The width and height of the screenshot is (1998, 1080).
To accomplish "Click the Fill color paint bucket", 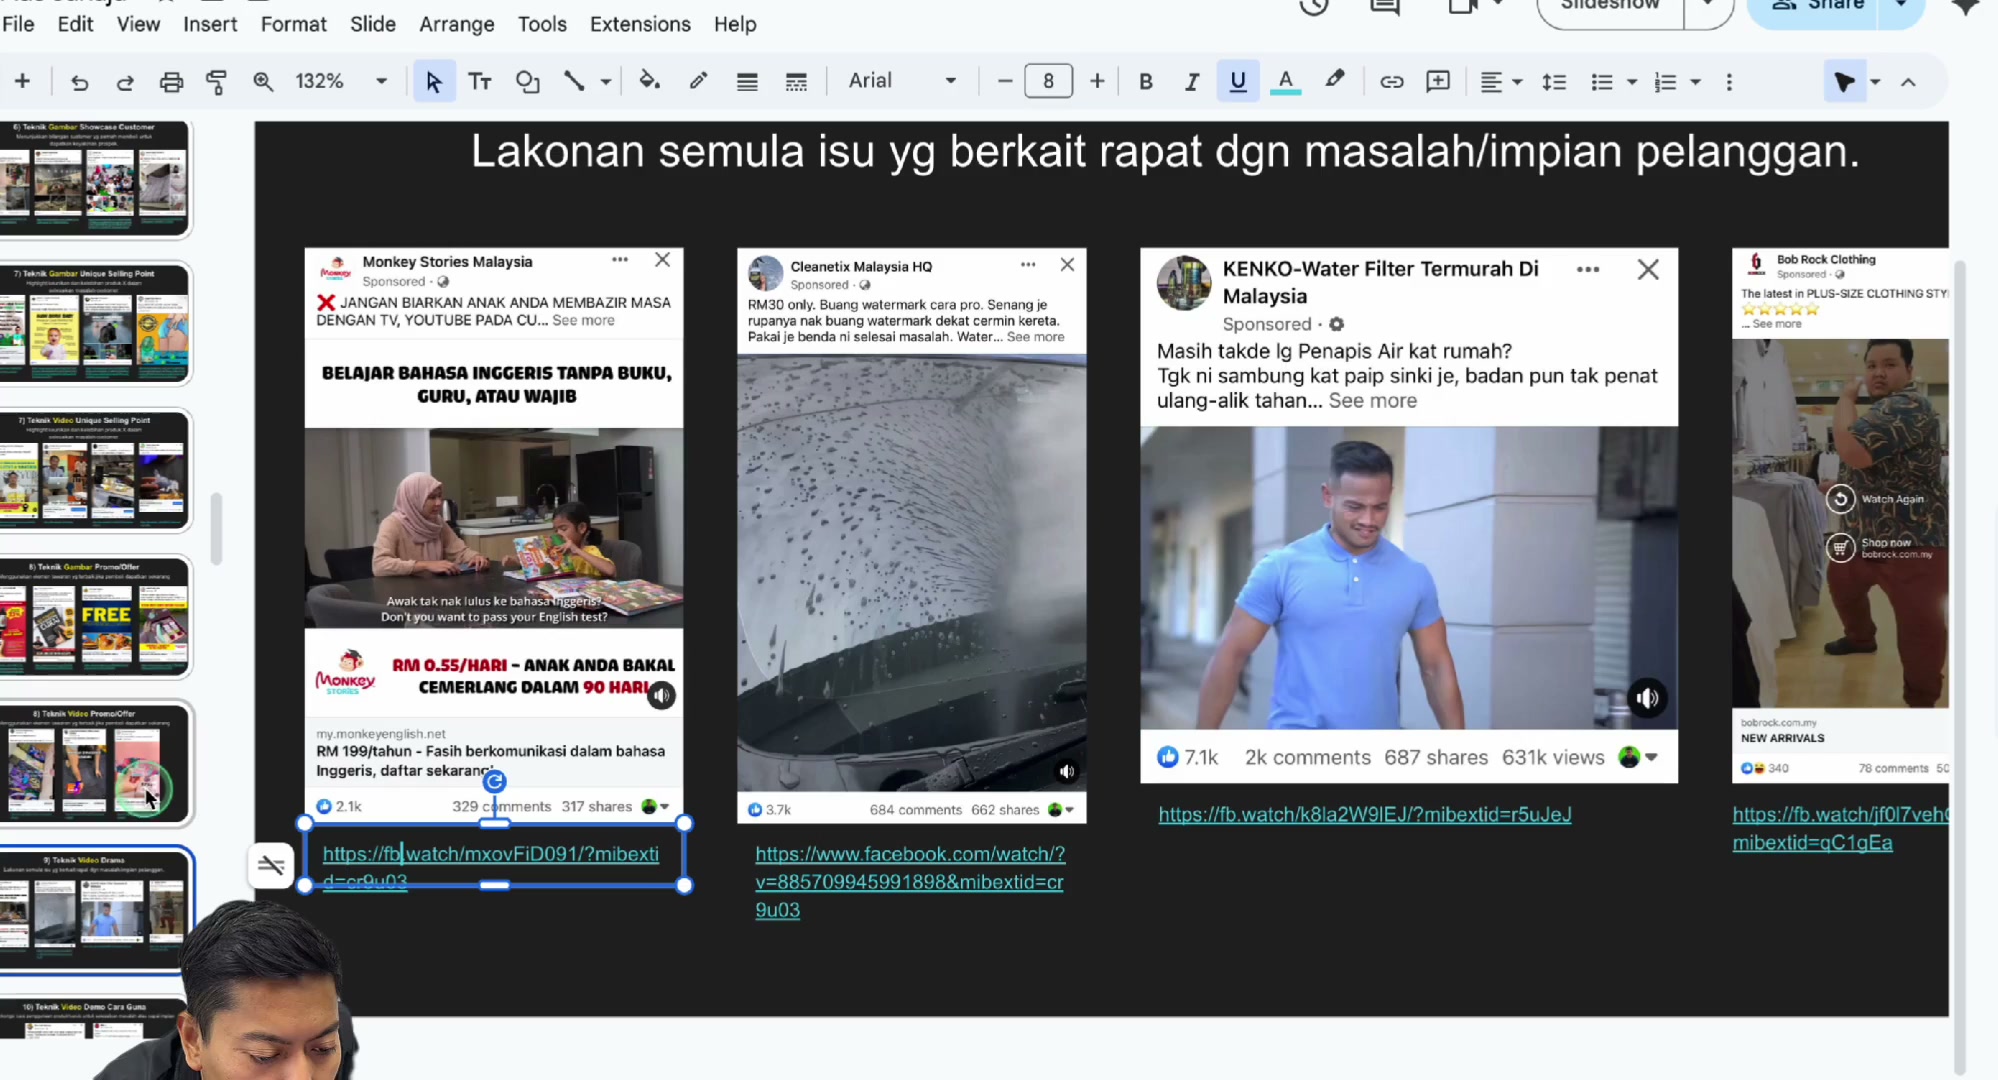I will (x=650, y=81).
